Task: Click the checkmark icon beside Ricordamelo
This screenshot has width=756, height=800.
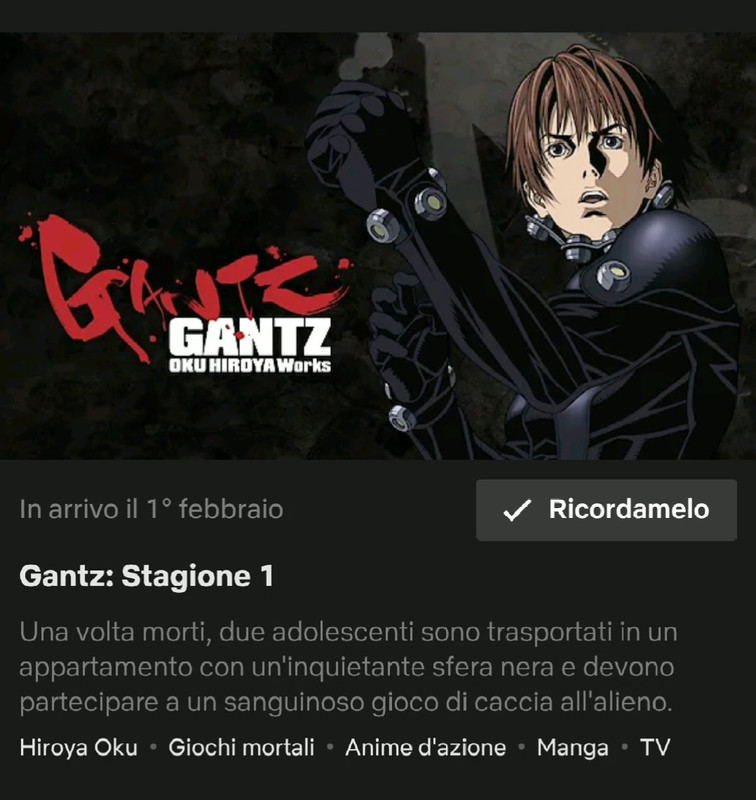Action: tap(517, 510)
